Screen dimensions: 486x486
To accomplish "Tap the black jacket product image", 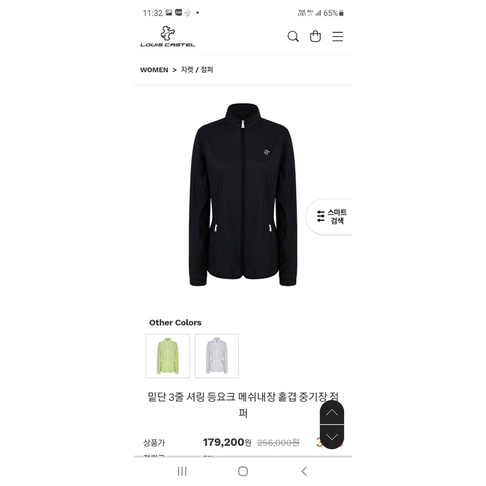I will 243,195.
